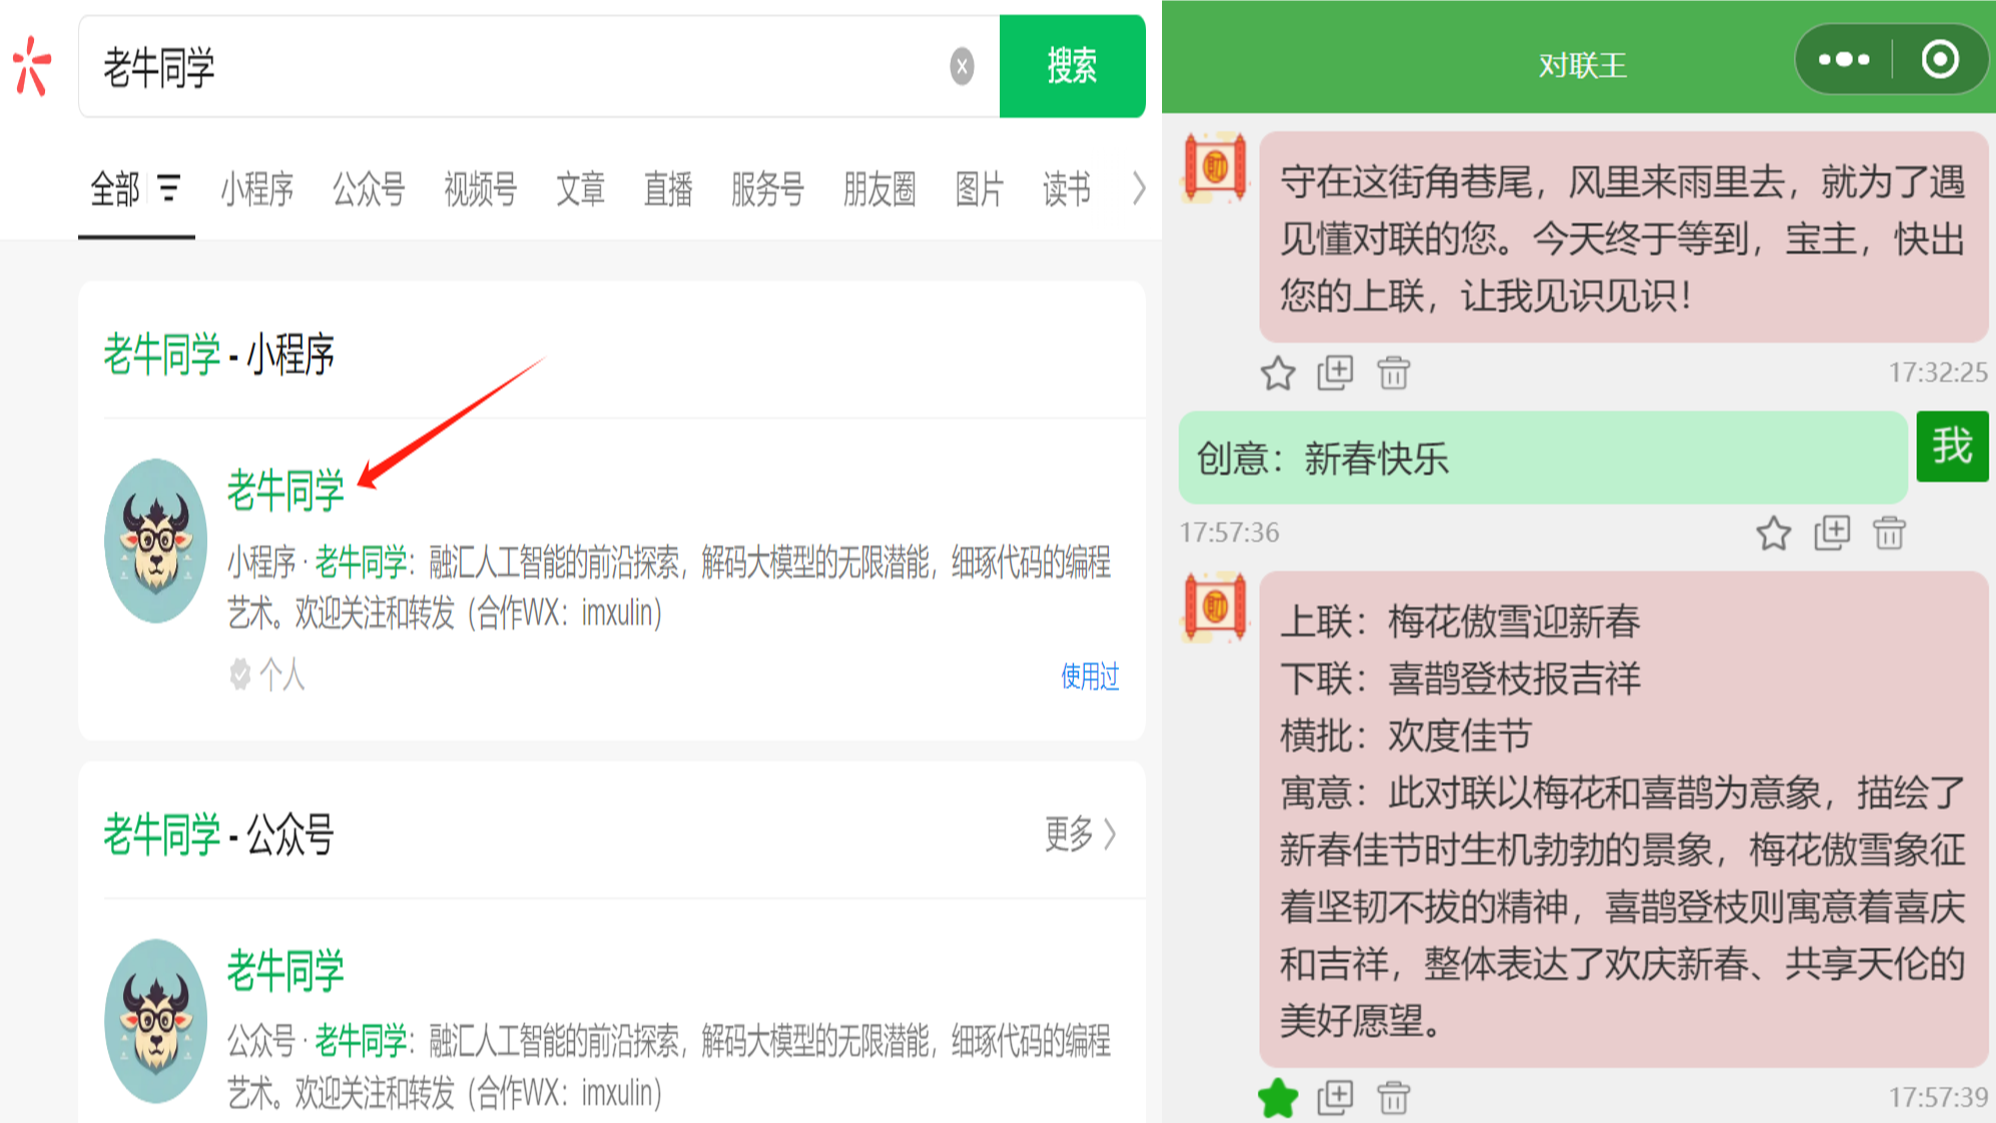Switch to the 朋友圈 tab
This screenshot has width=1996, height=1123.
[x=879, y=188]
